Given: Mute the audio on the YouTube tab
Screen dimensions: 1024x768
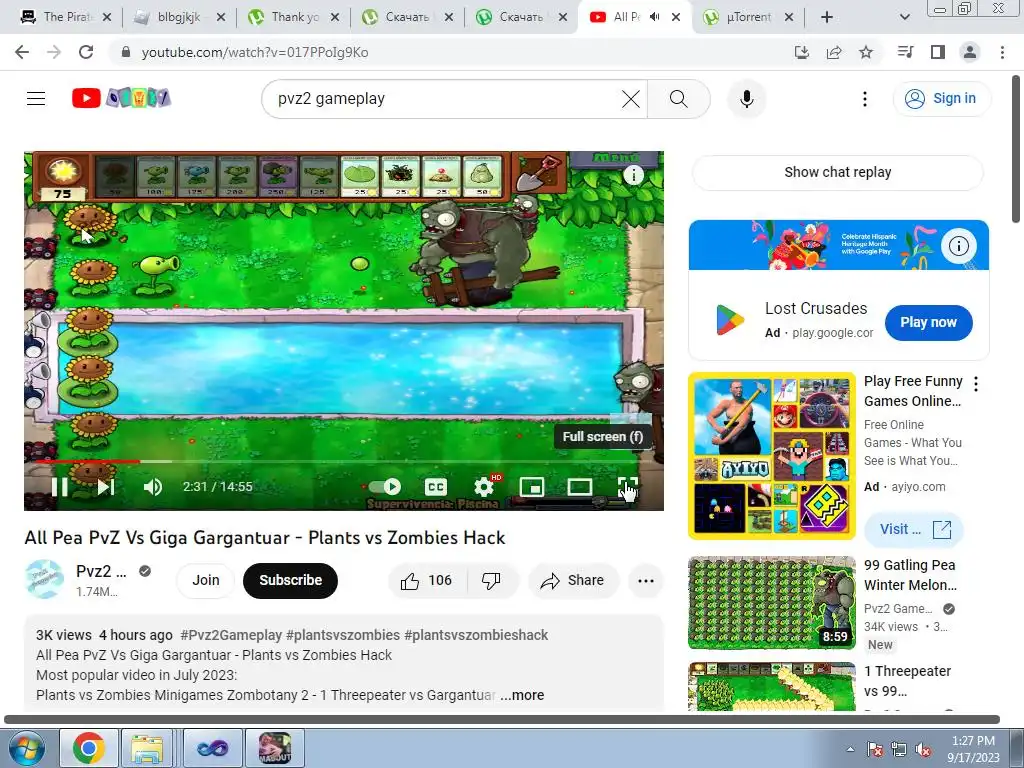Looking at the screenshot, I should click(x=654, y=17).
